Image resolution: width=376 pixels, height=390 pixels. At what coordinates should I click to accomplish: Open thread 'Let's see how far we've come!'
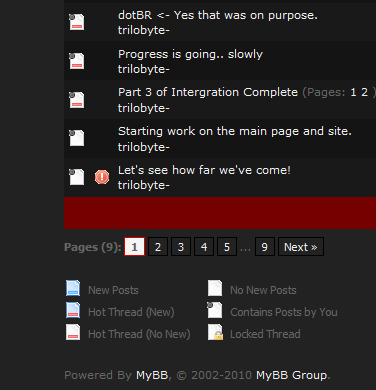(204, 170)
